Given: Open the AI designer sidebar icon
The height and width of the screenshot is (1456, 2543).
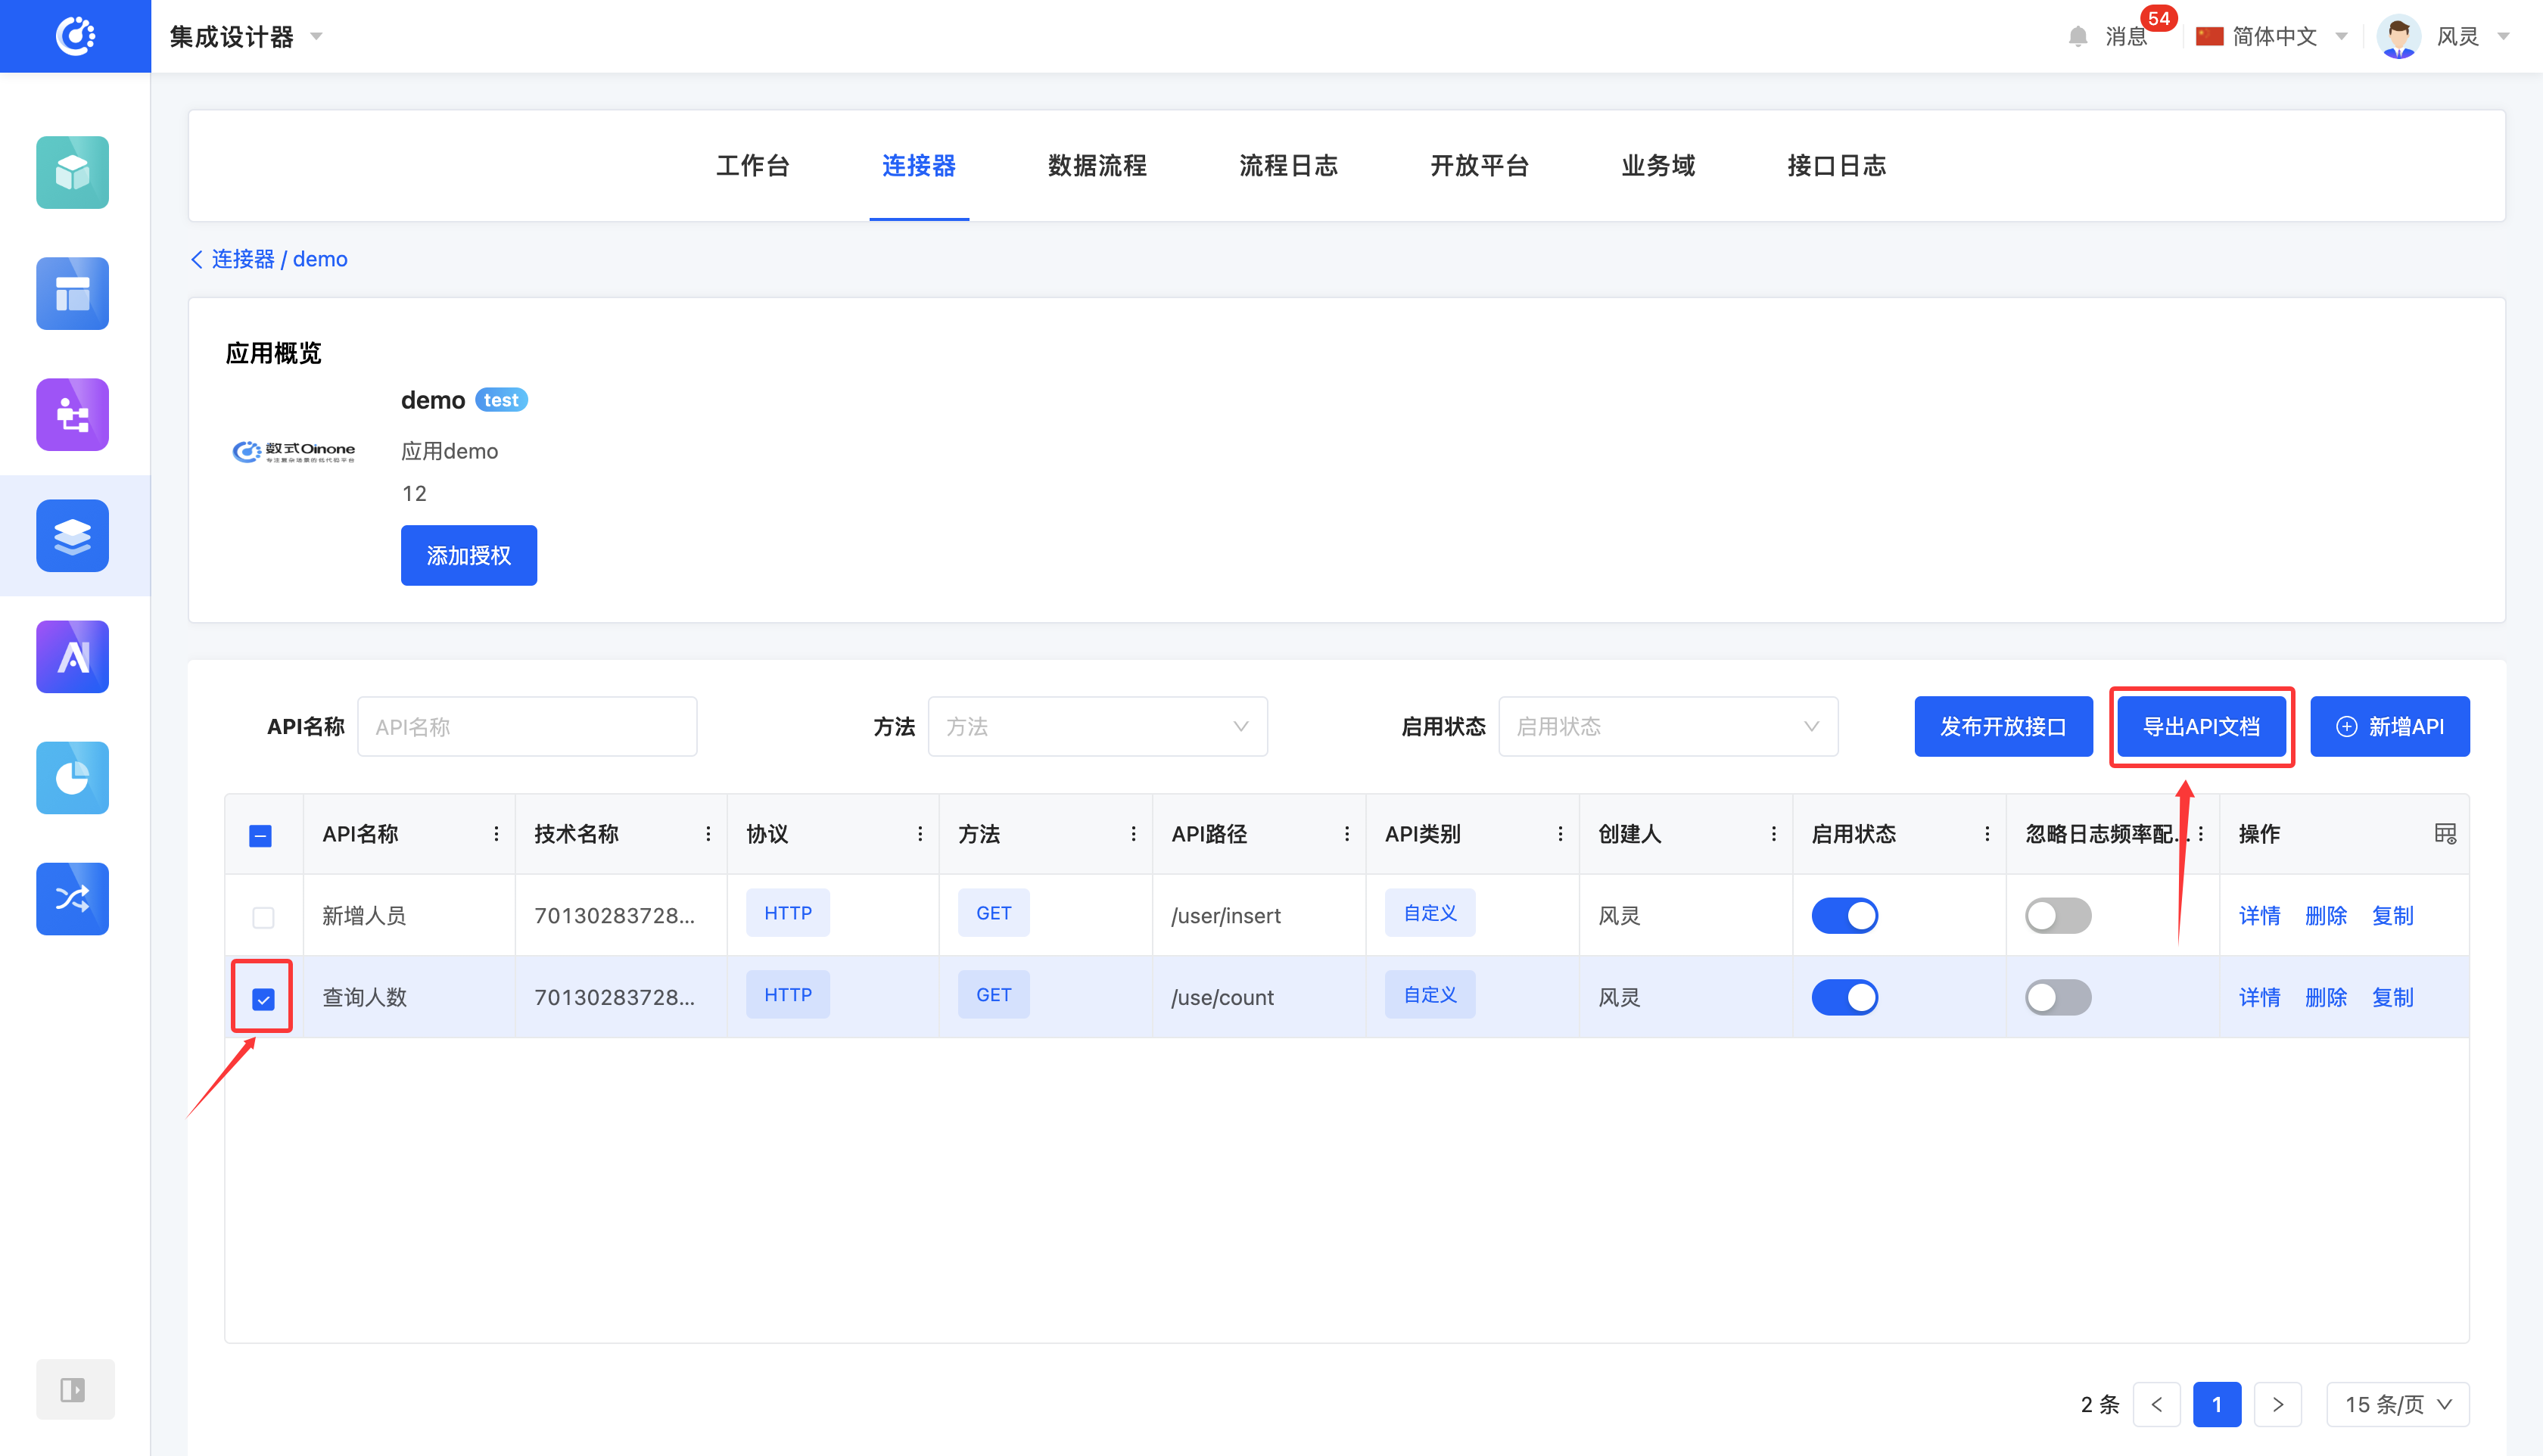Looking at the screenshot, I should point(72,656).
